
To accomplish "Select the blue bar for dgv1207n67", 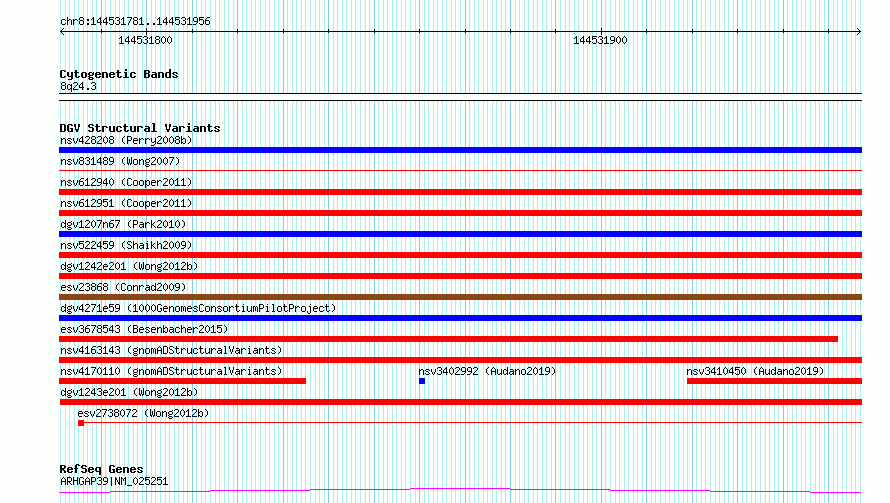I will coord(460,234).
